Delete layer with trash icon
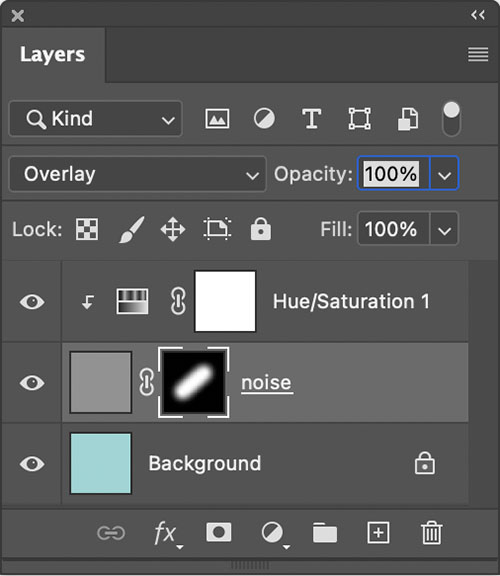The height and width of the screenshot is (576, 500). [x=431, y=533]
